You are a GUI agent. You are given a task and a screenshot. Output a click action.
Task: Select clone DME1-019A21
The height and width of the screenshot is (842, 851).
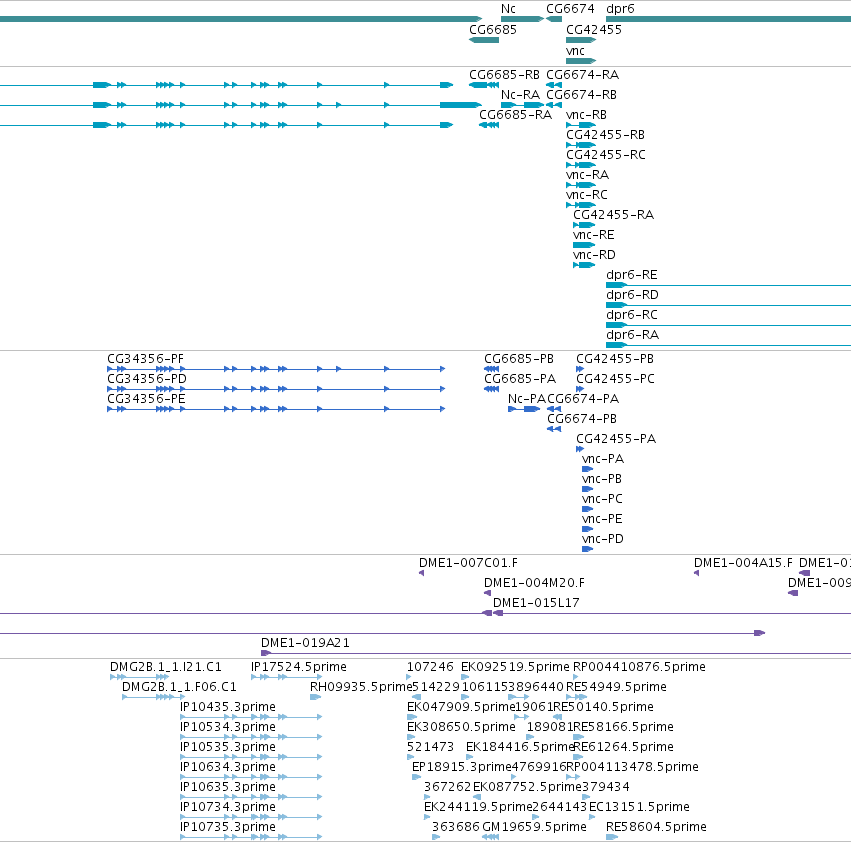[306, 643]
